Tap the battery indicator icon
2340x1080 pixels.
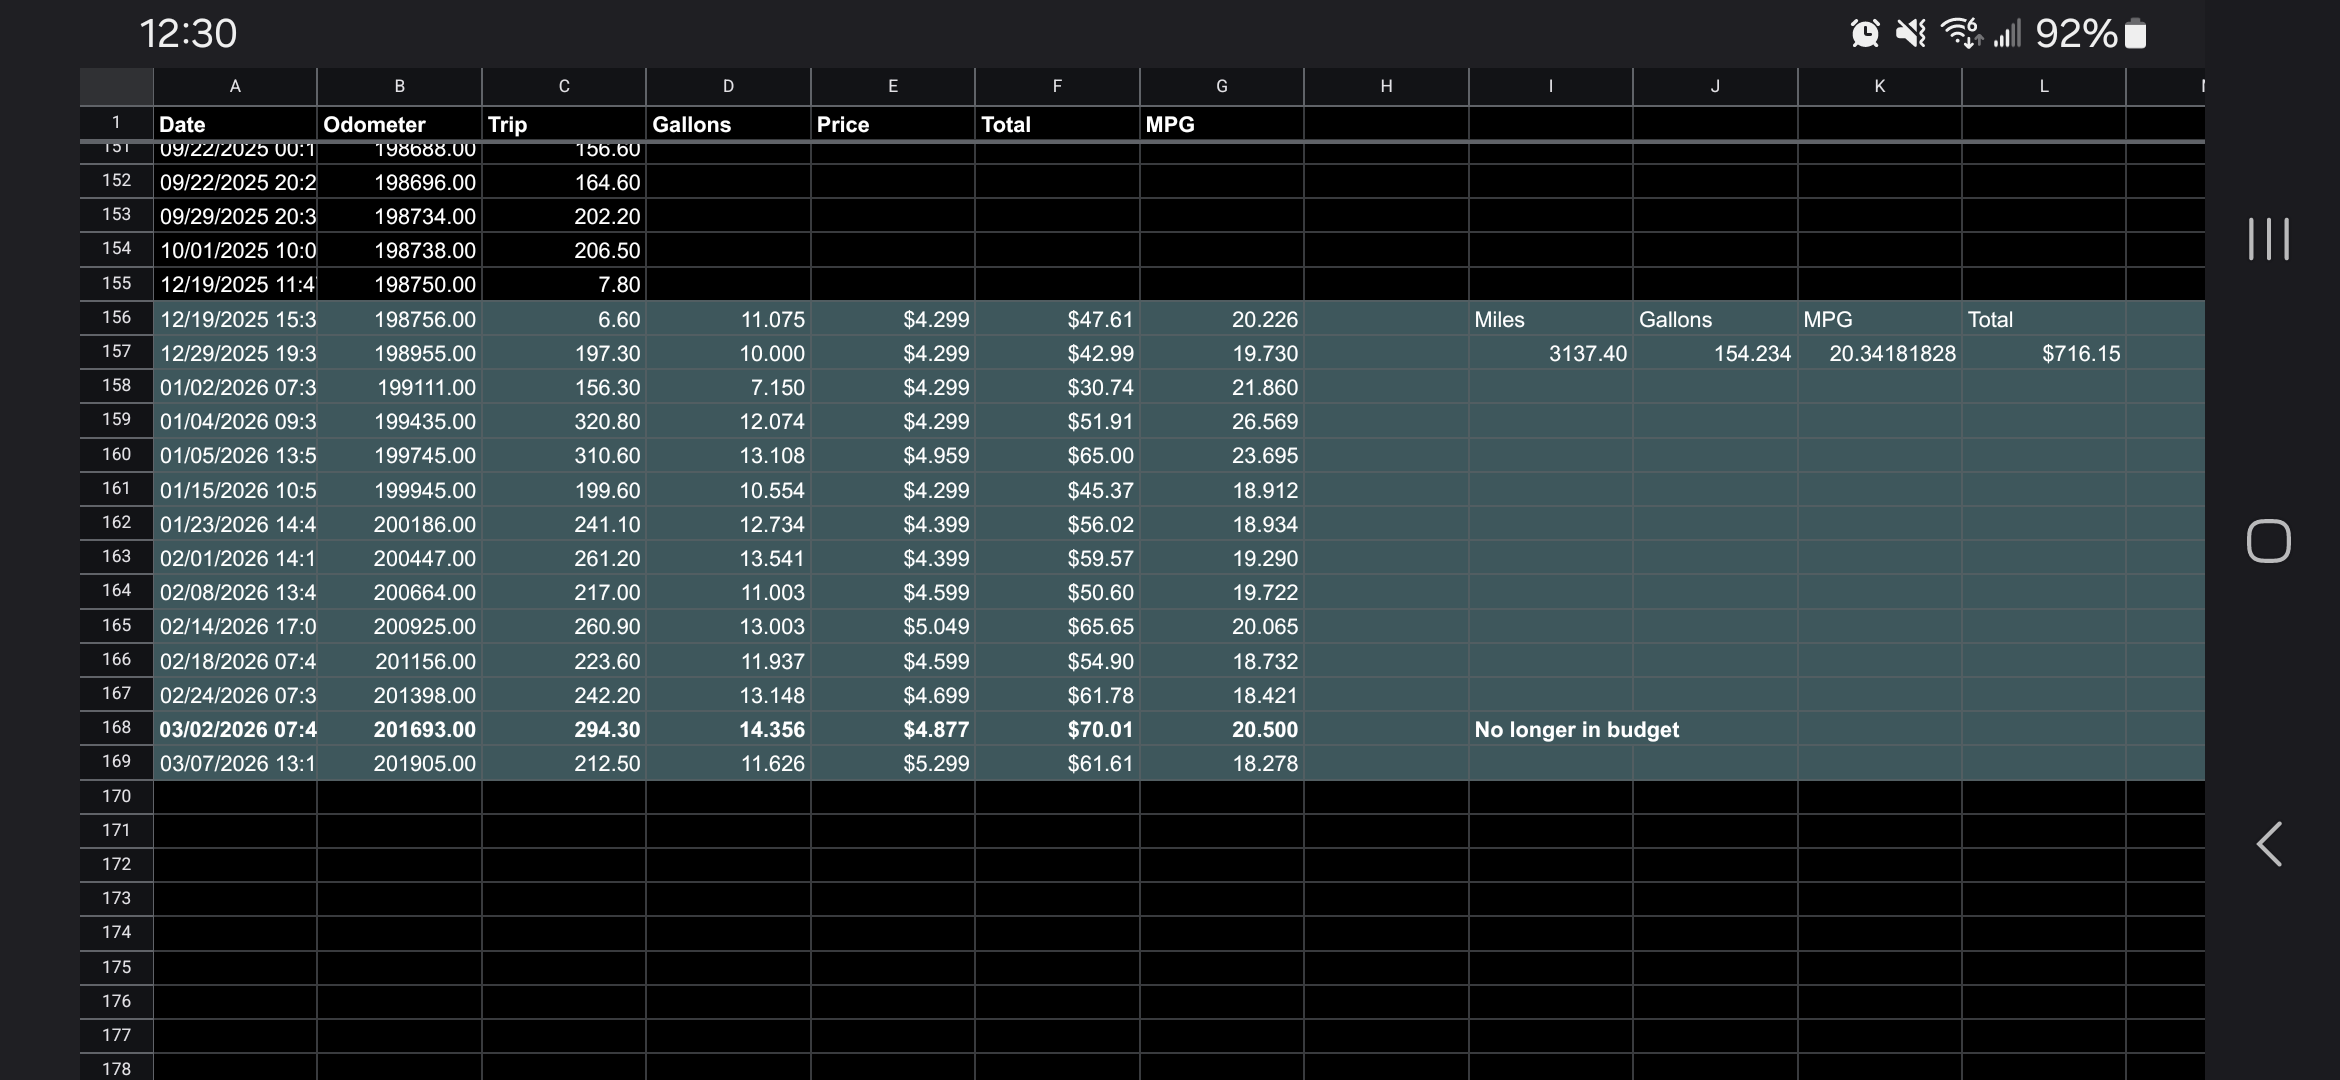point(2135,34)
